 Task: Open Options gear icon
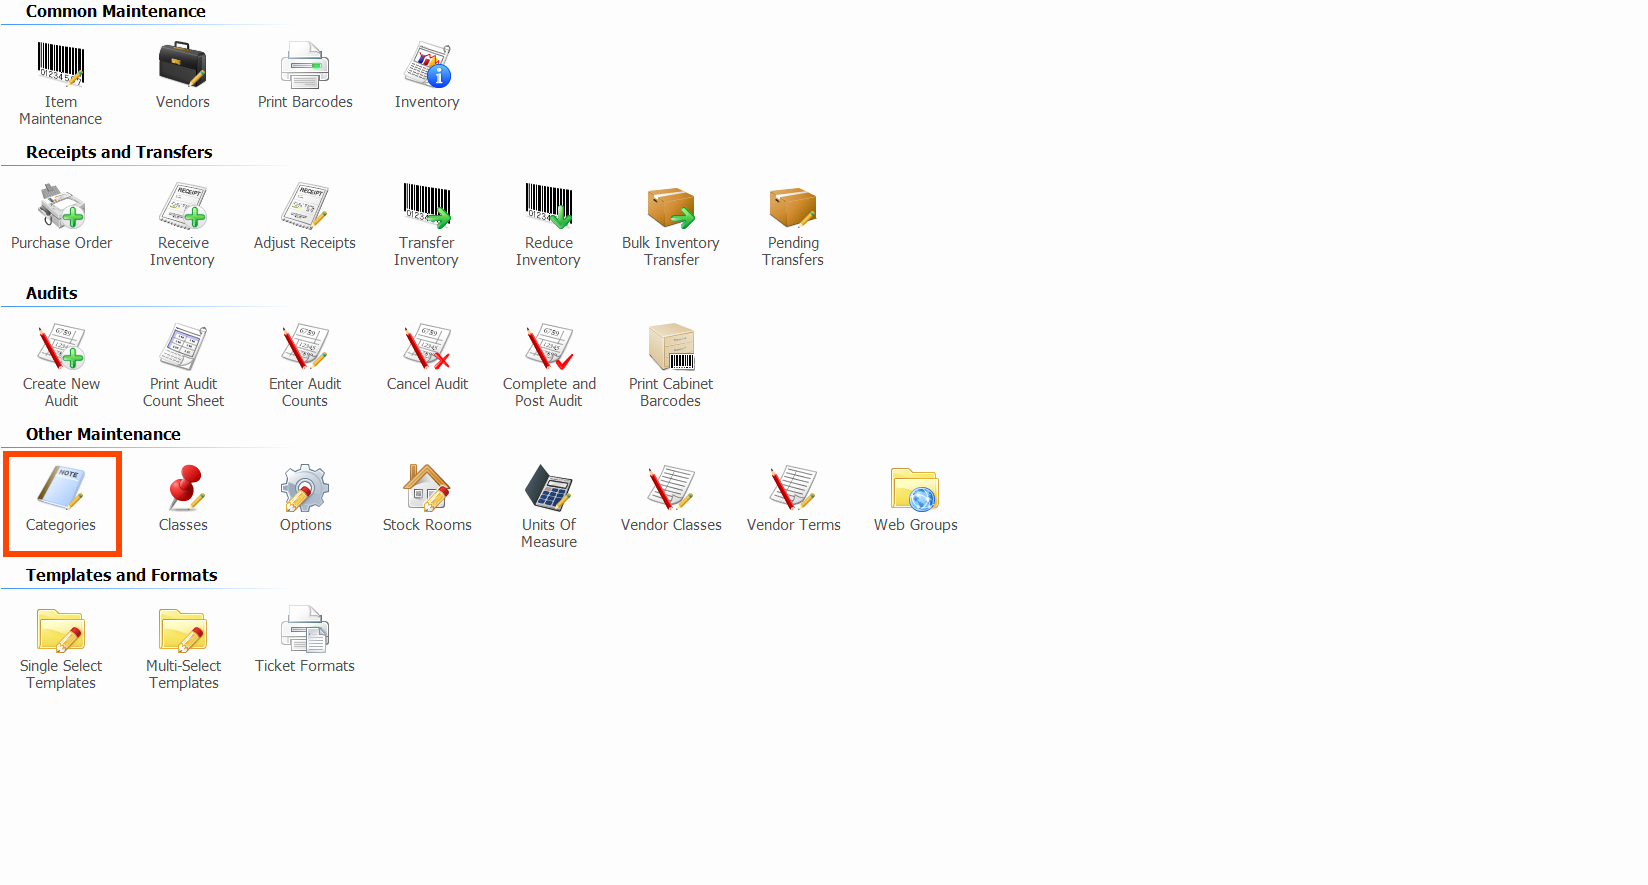(305, 489)
